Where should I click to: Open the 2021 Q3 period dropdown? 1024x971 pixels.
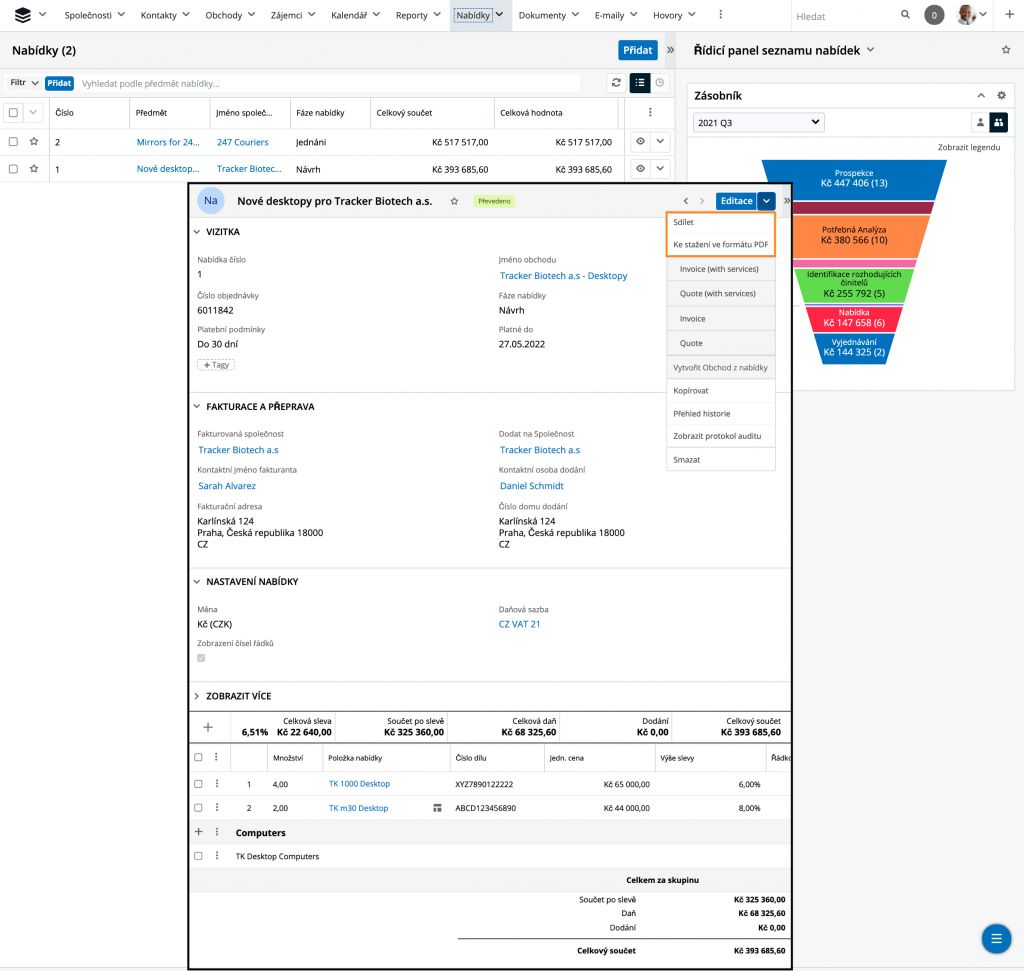[x=758, y=122]
